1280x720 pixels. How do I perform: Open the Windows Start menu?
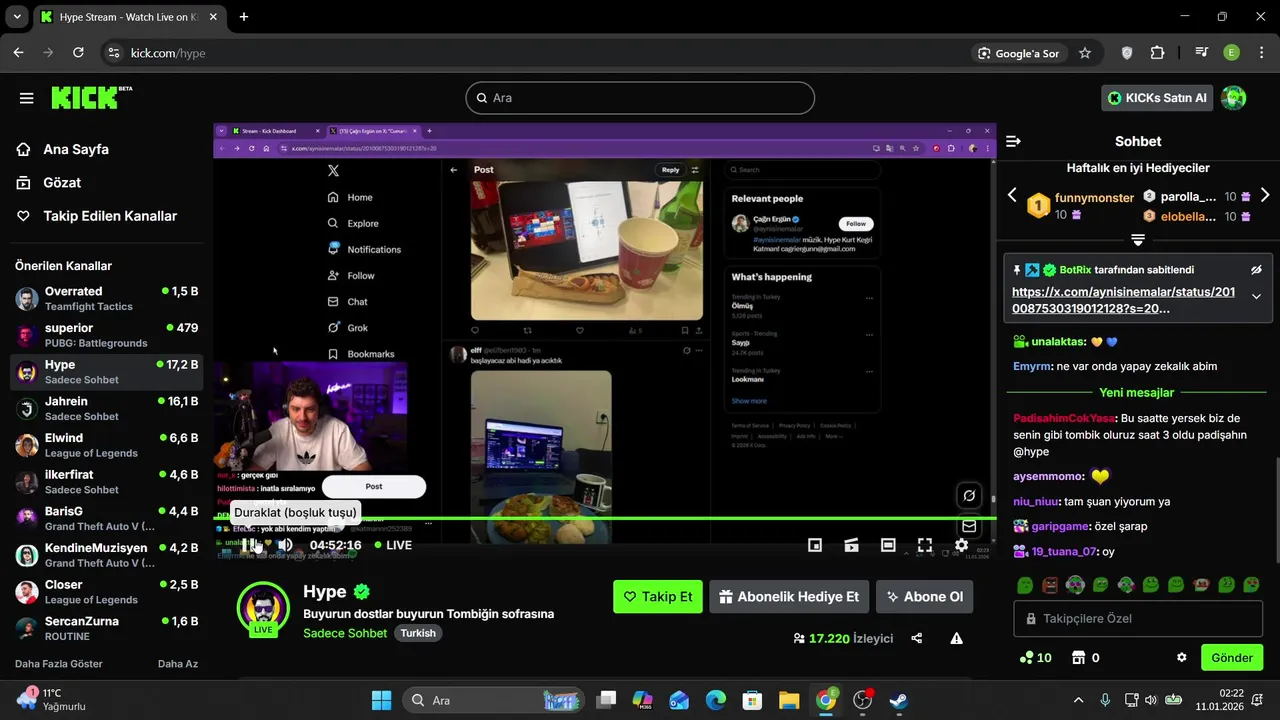[x=382, y=700]
